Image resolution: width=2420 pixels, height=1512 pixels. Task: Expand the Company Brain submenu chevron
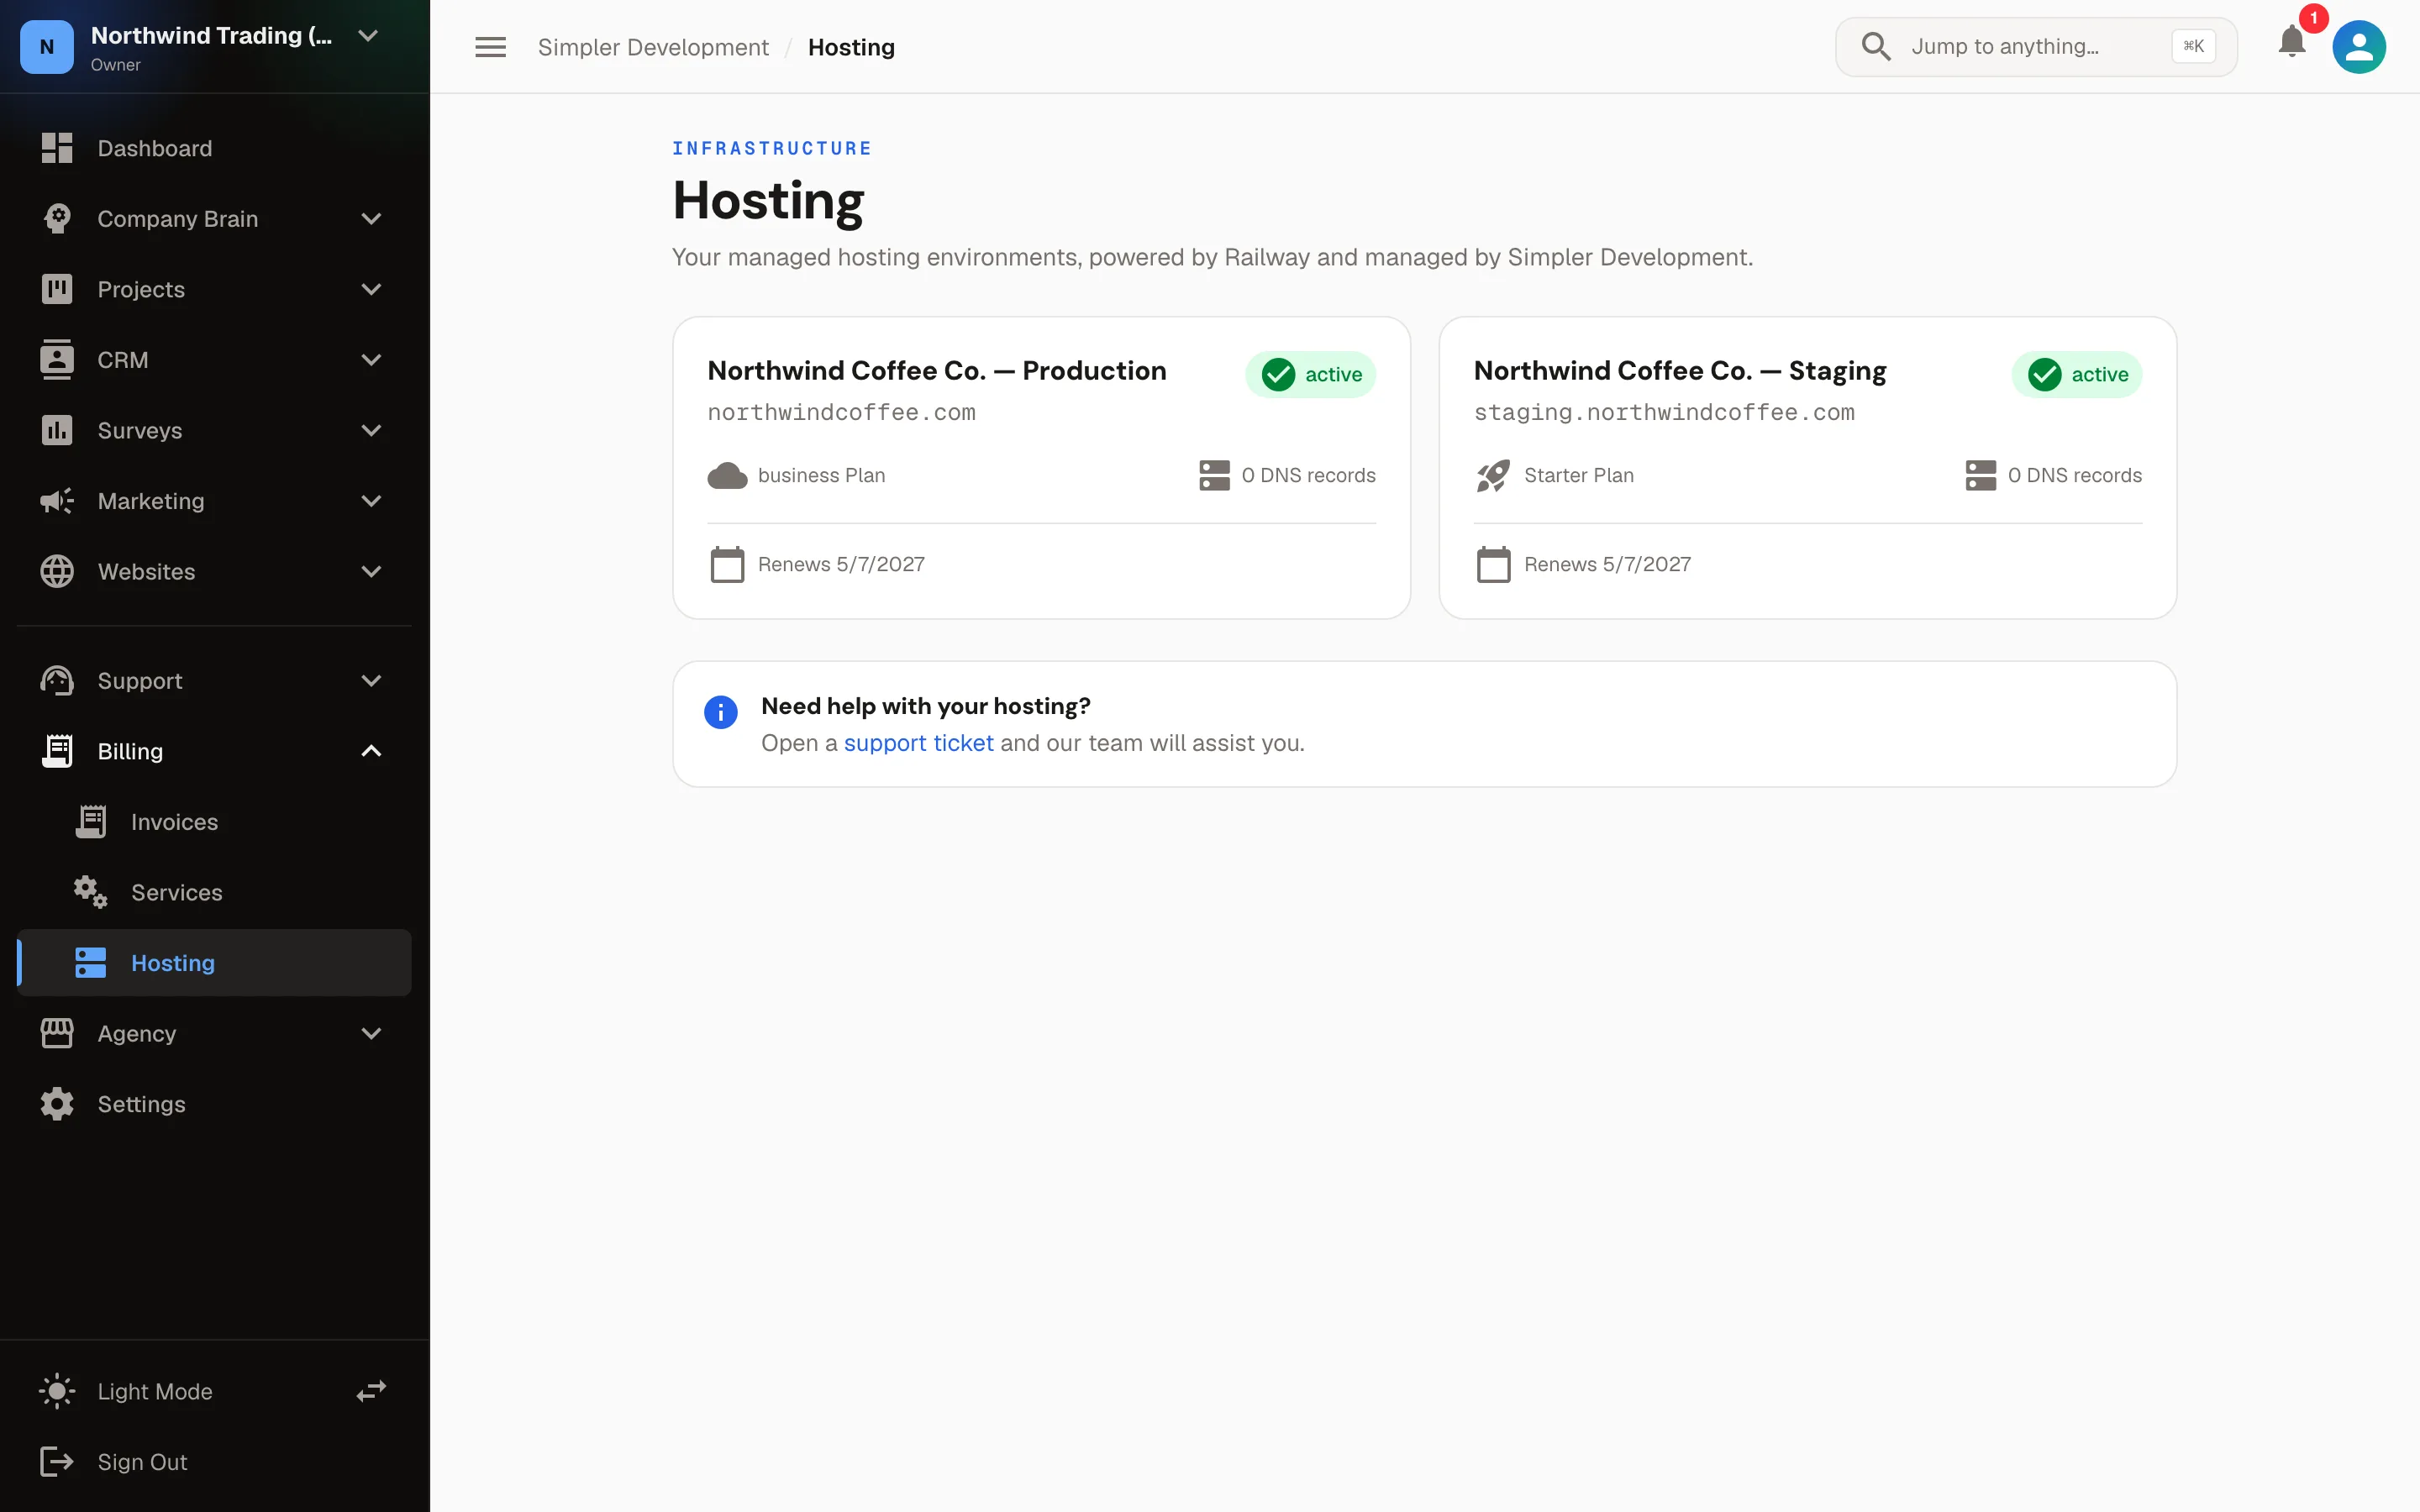(371, 219)
